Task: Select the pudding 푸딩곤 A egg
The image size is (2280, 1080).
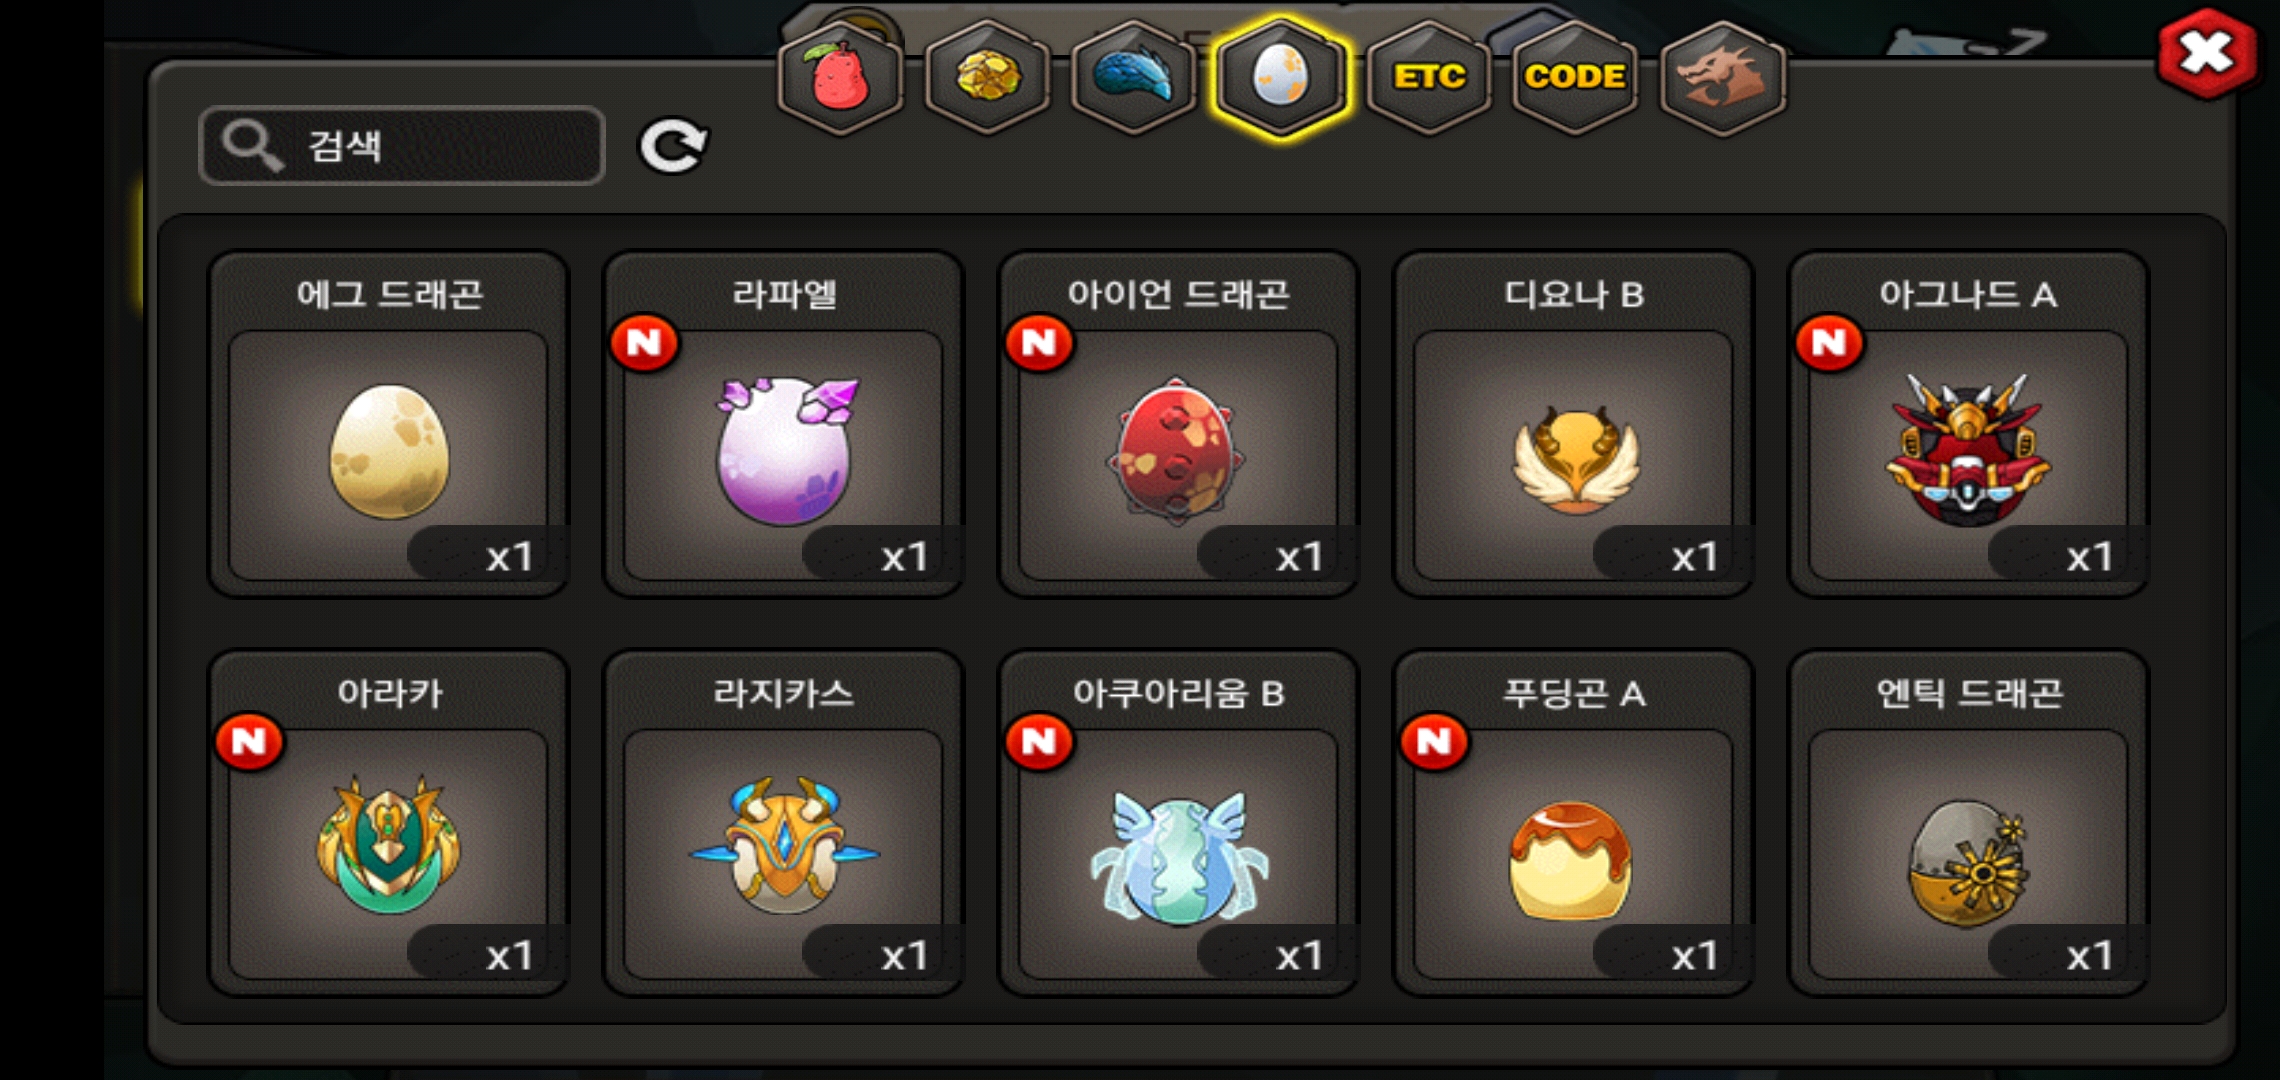Action: point(1573,823)
